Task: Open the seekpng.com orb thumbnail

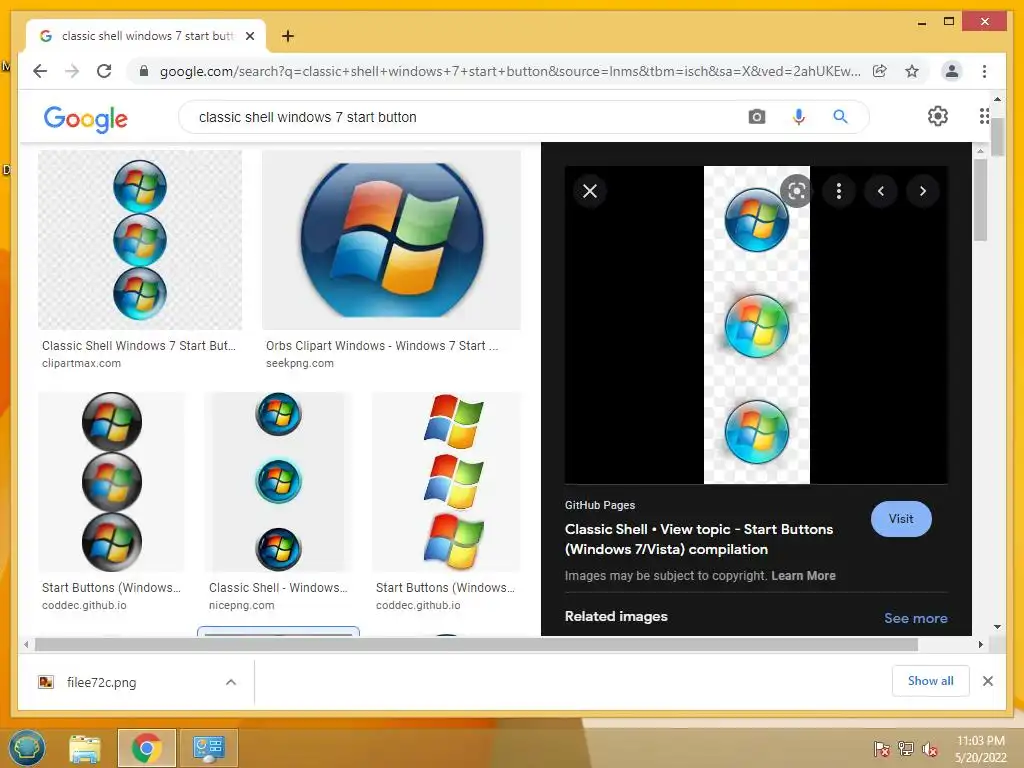Action: [x=391, y=240]
